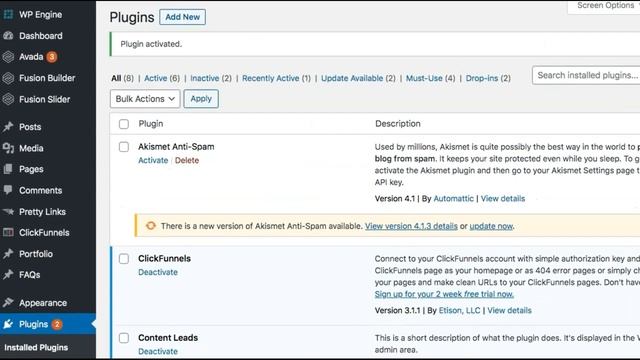This screenshot has height=360, width=640.
Task: Click the Appearance paintbrush icon
Action: (8, 303)
